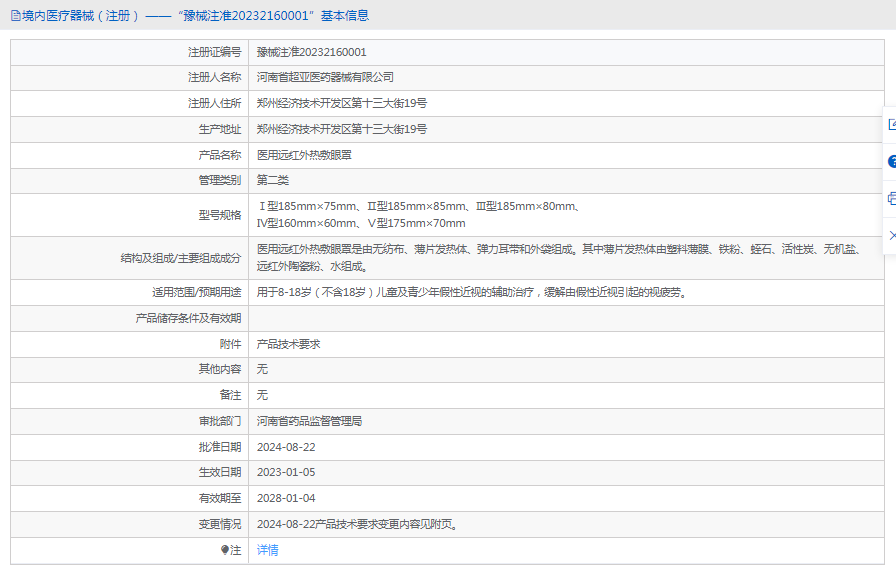Click the 适用范围/预期用途 intended use text
Image resolution: width=896 pixels, height=567 pixels.
coord(471,293)
